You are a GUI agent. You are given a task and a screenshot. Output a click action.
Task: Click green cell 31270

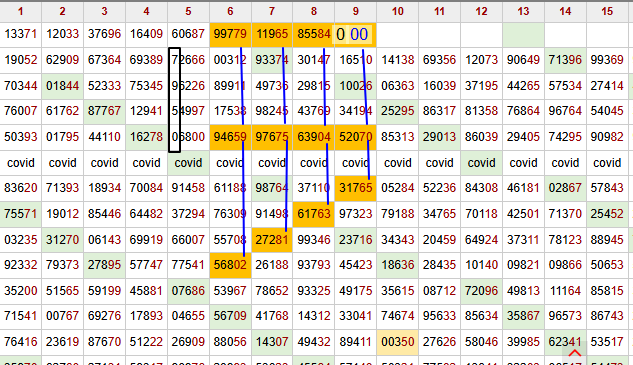pos(62,240)
